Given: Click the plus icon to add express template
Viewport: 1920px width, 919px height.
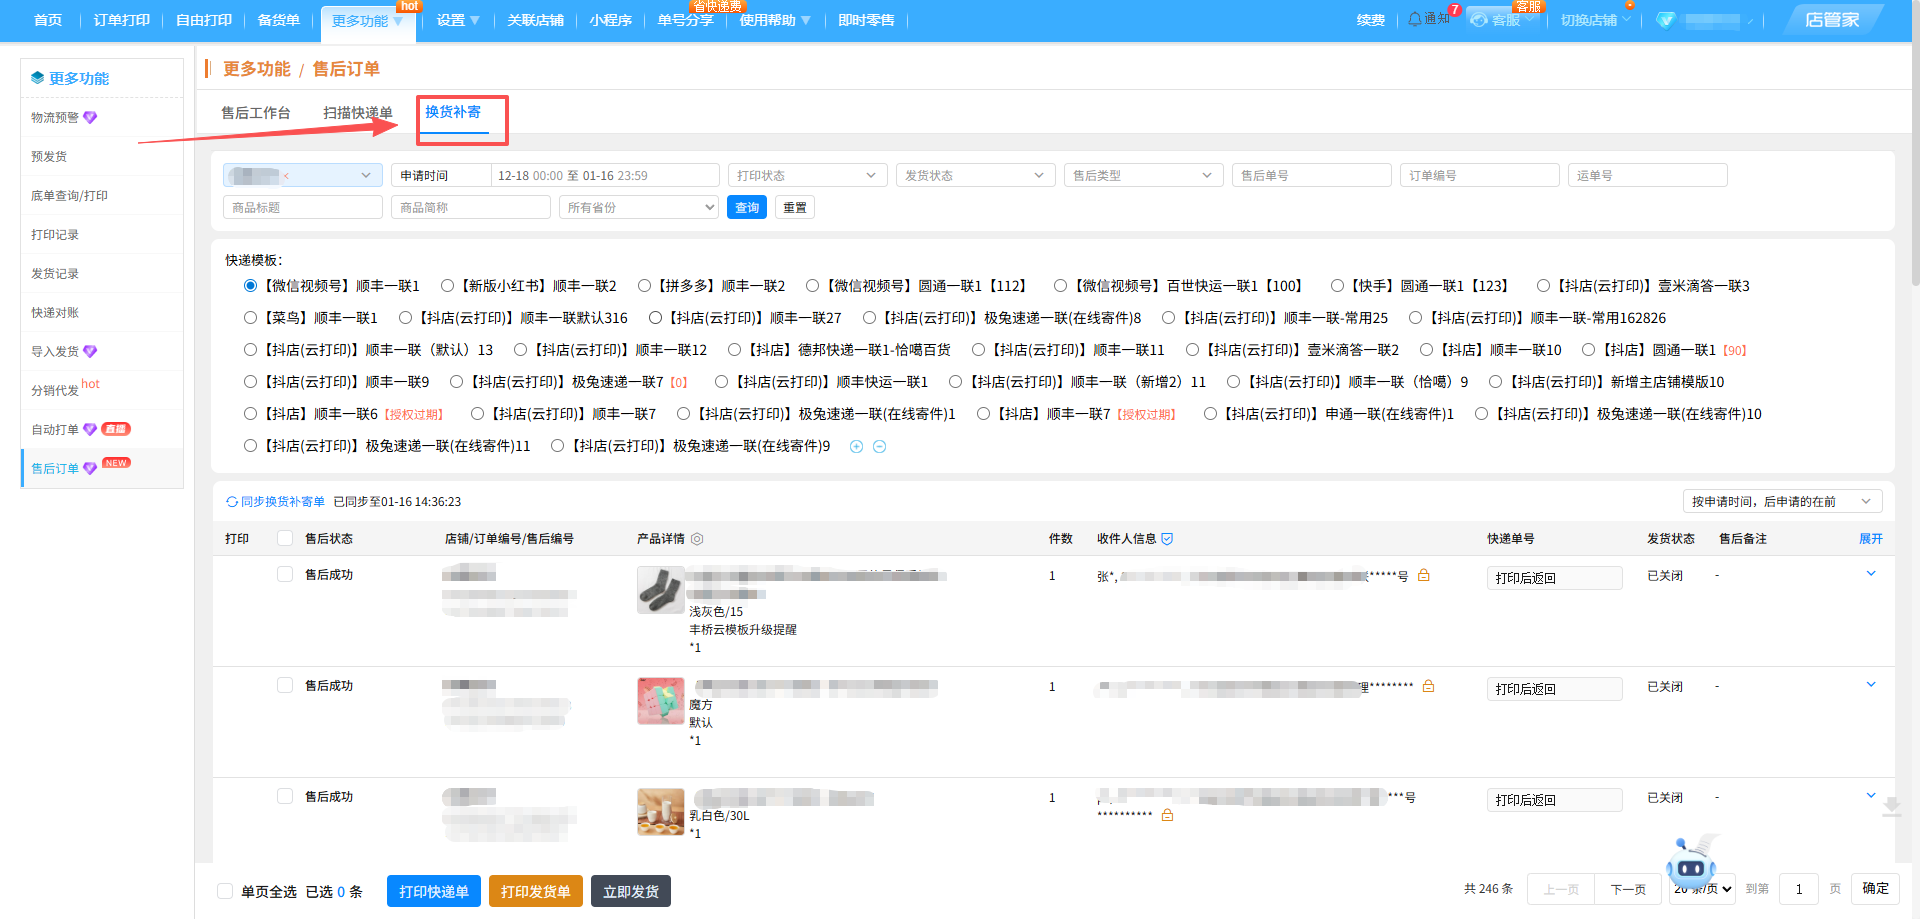Looking at the screenshot, I should coord(856,447).
